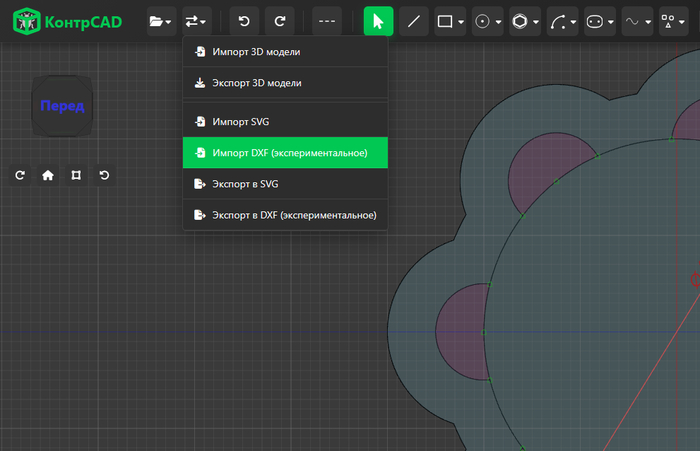Choose the Circle tool icon

tap(482, 21)
